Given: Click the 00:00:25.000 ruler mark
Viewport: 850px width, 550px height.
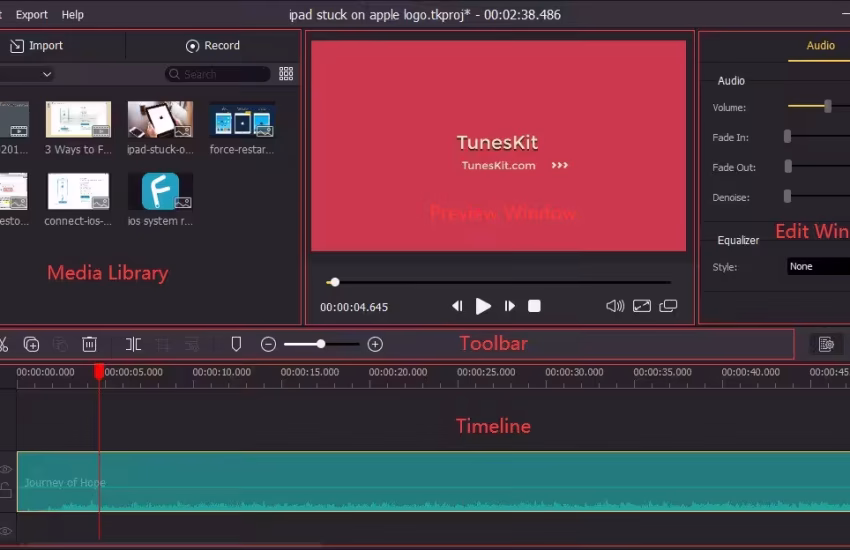Looking at the screenshot, I should click(486, 372).
